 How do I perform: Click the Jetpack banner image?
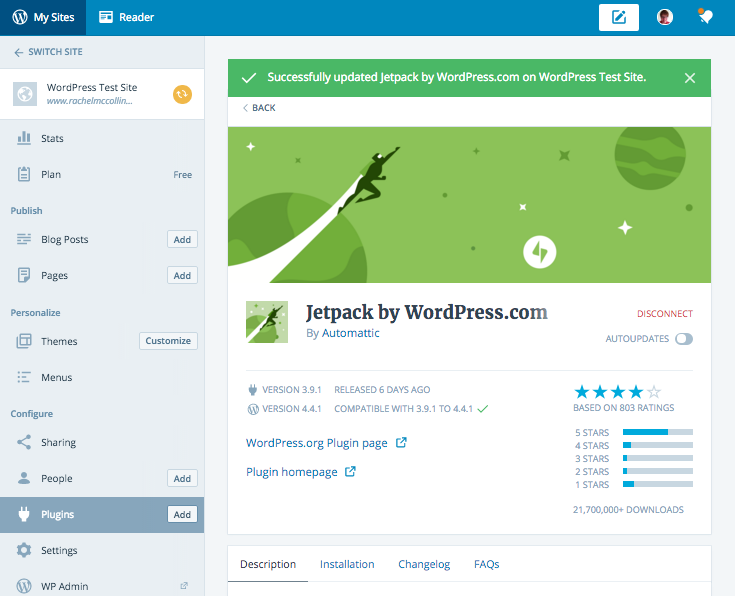(469, 204)
